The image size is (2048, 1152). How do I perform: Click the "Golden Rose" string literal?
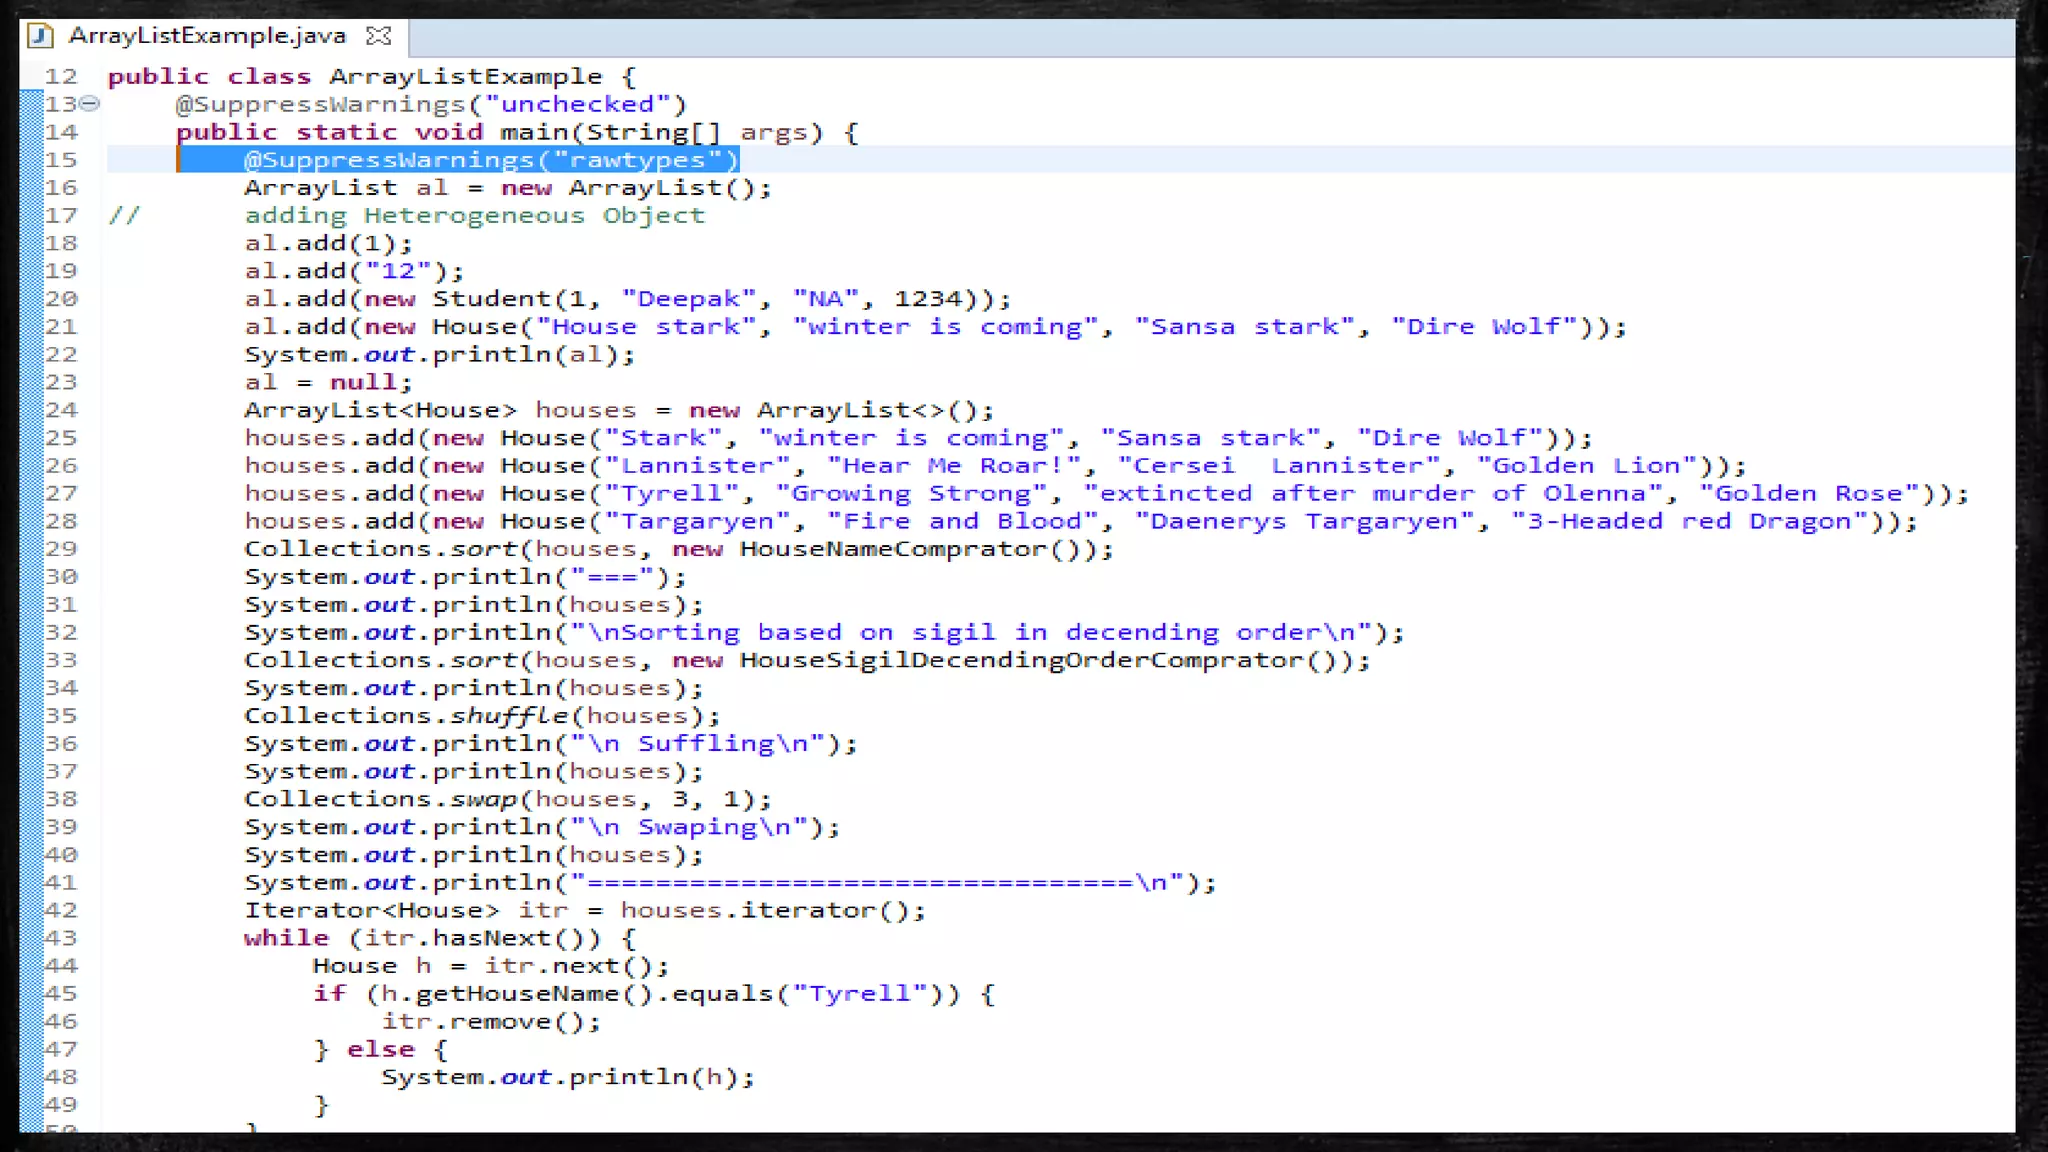pyautogui.click(x=1809, y=494)
